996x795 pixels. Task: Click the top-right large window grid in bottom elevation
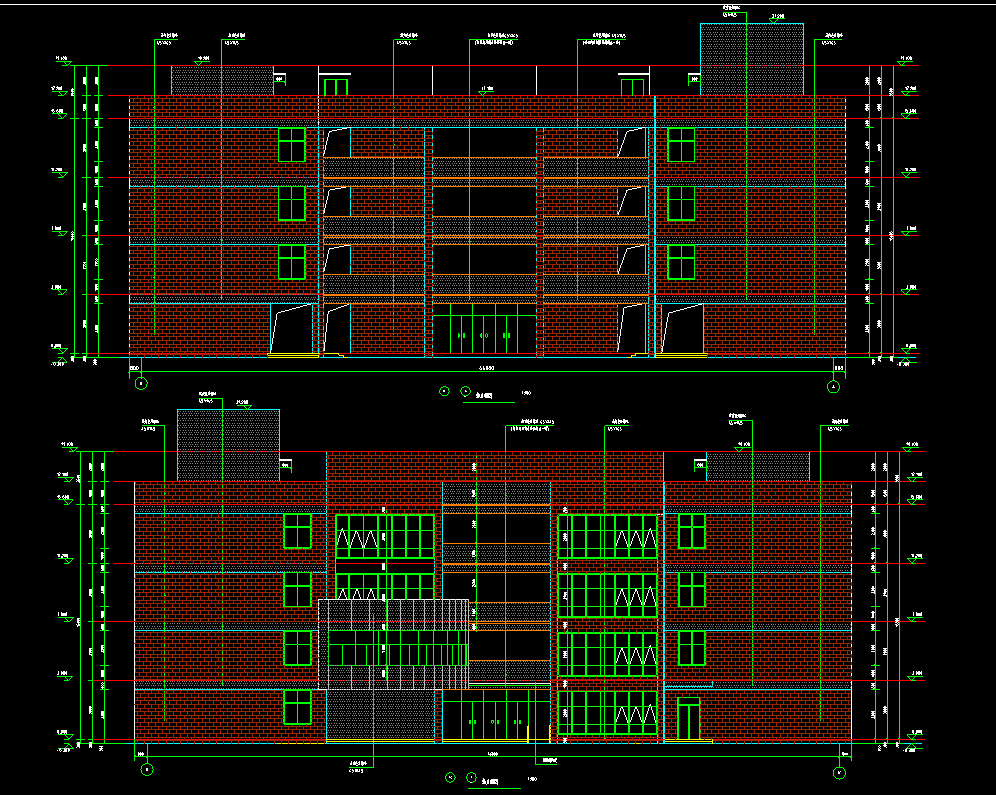pyautogui.click(x=609, y=536)
